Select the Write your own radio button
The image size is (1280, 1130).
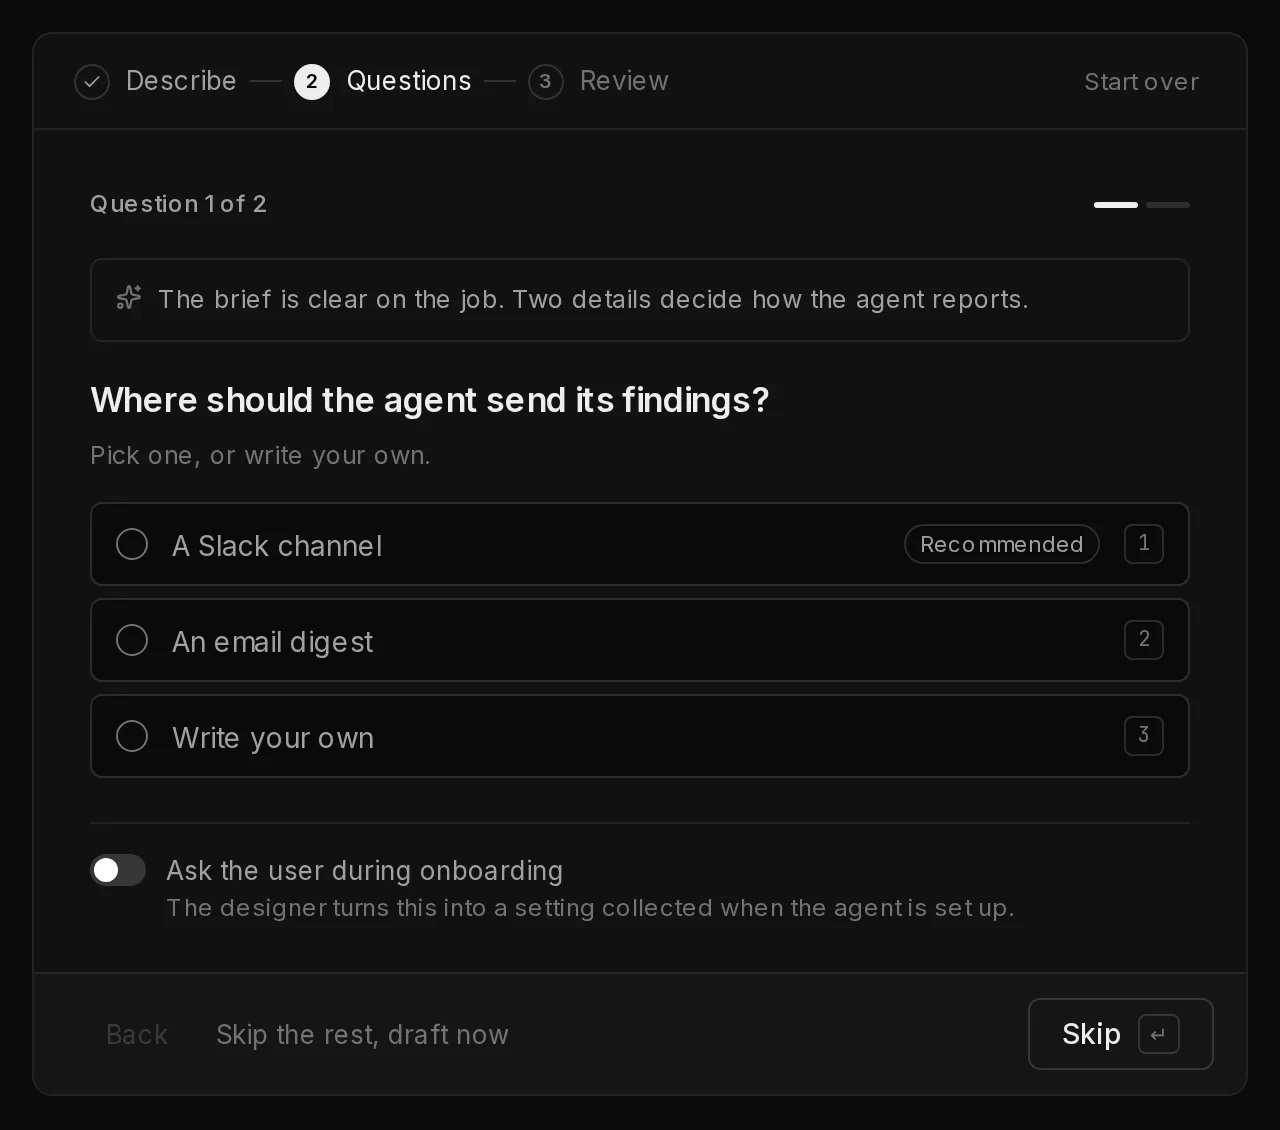click(x=132, y=736)
